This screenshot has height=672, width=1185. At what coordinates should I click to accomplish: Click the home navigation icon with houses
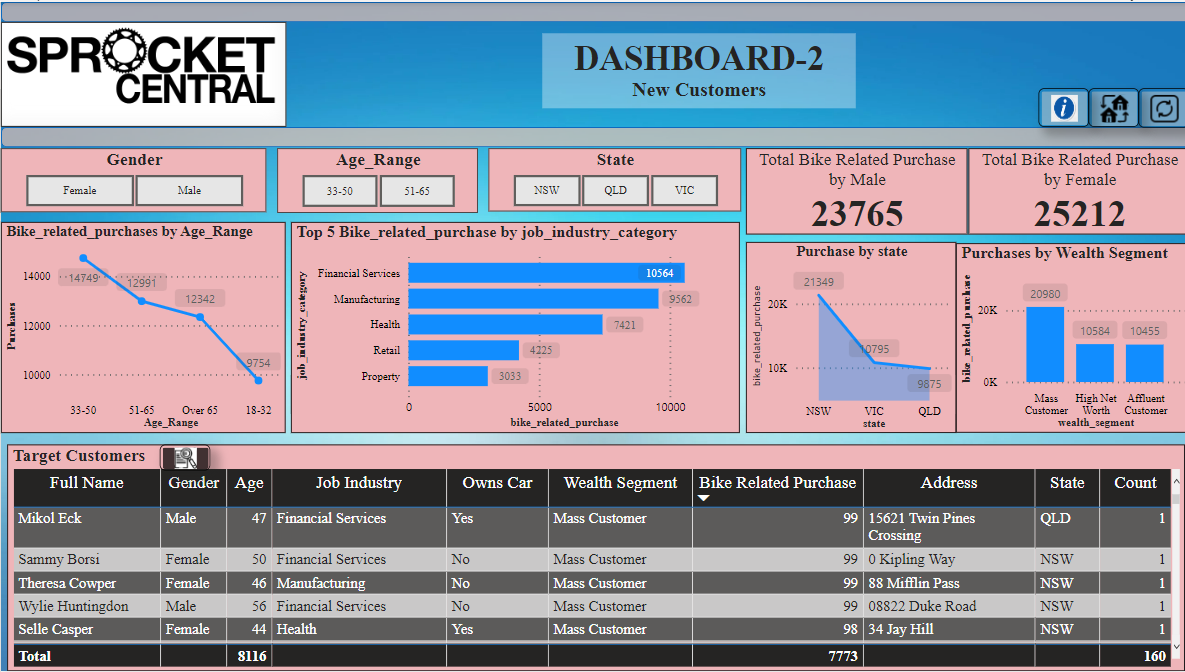pos(1113,108)
